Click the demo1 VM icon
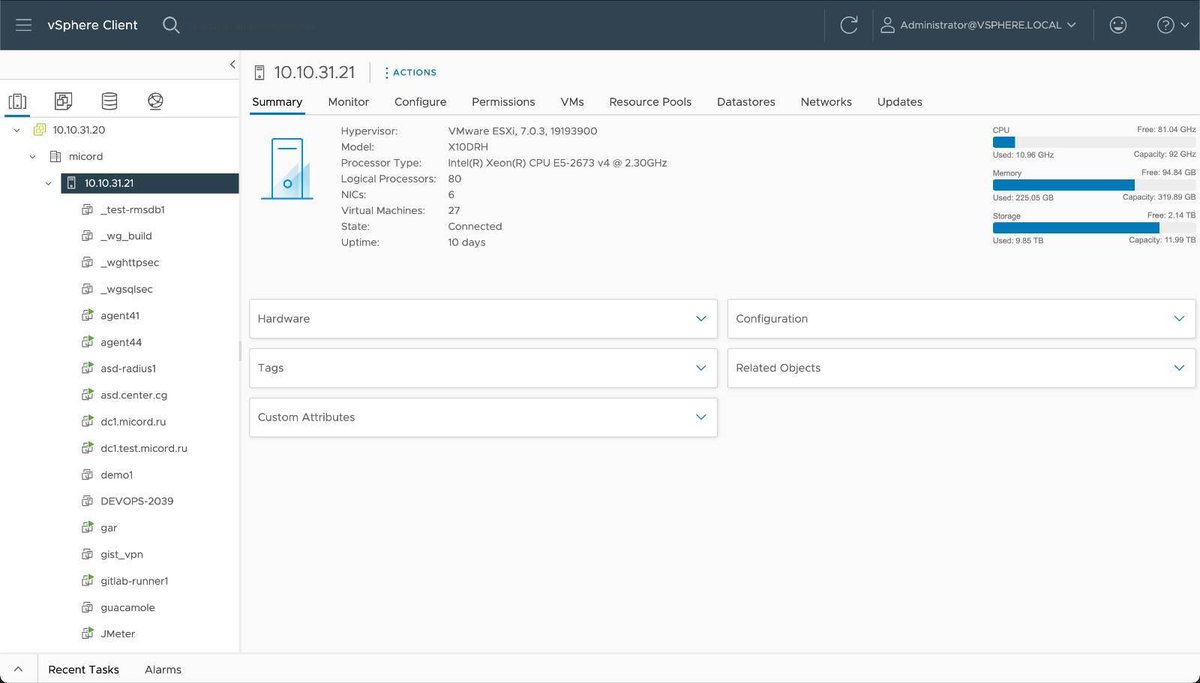The height and width of the screenshot is (683, 1200). coord(87,475)
